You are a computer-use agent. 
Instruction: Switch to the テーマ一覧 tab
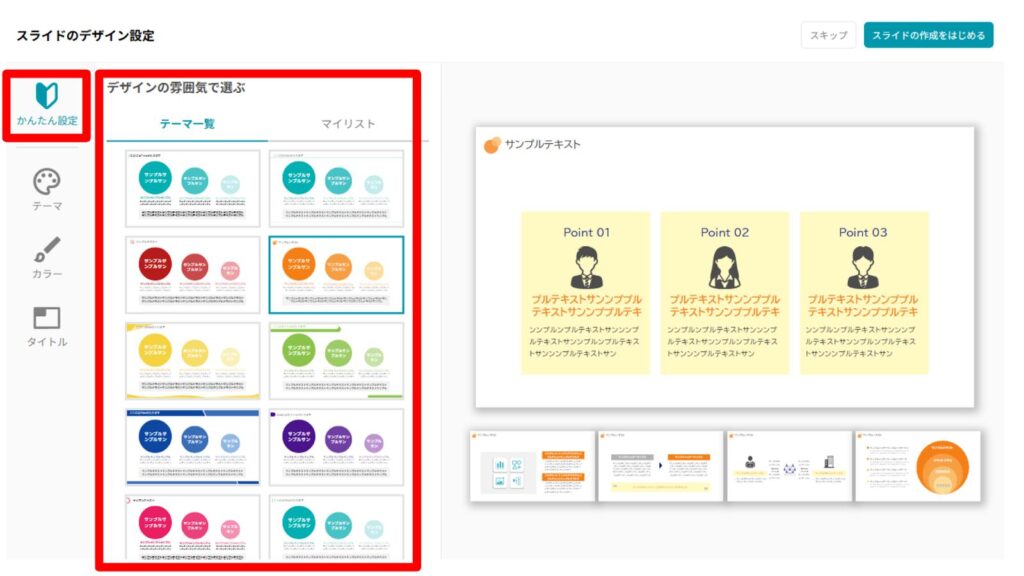(x=187, y=124)
